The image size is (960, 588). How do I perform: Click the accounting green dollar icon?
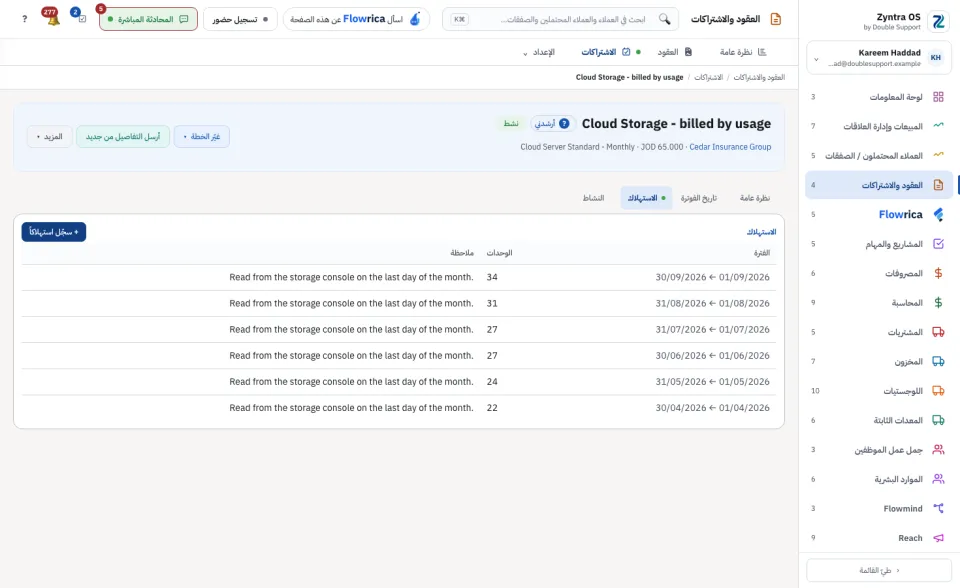point(938,303)
